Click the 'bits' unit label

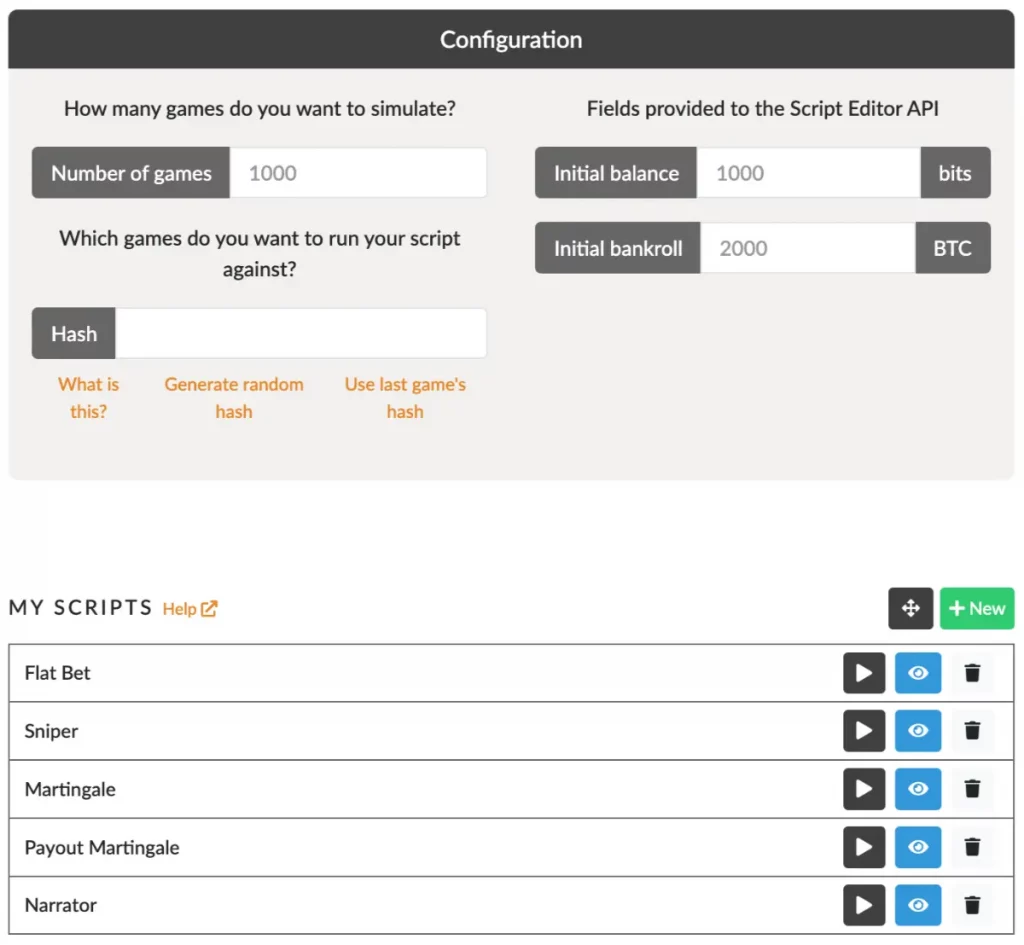click(955, 173)
